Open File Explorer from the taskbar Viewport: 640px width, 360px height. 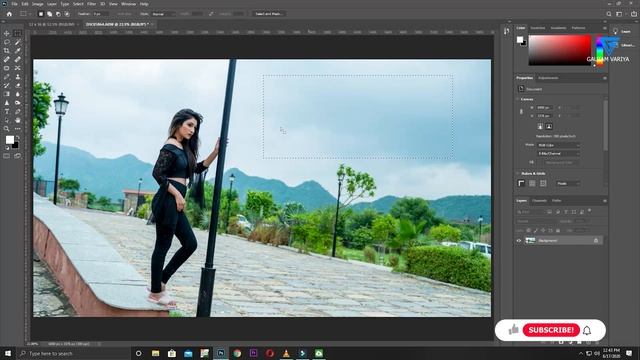tap(156, 353)
